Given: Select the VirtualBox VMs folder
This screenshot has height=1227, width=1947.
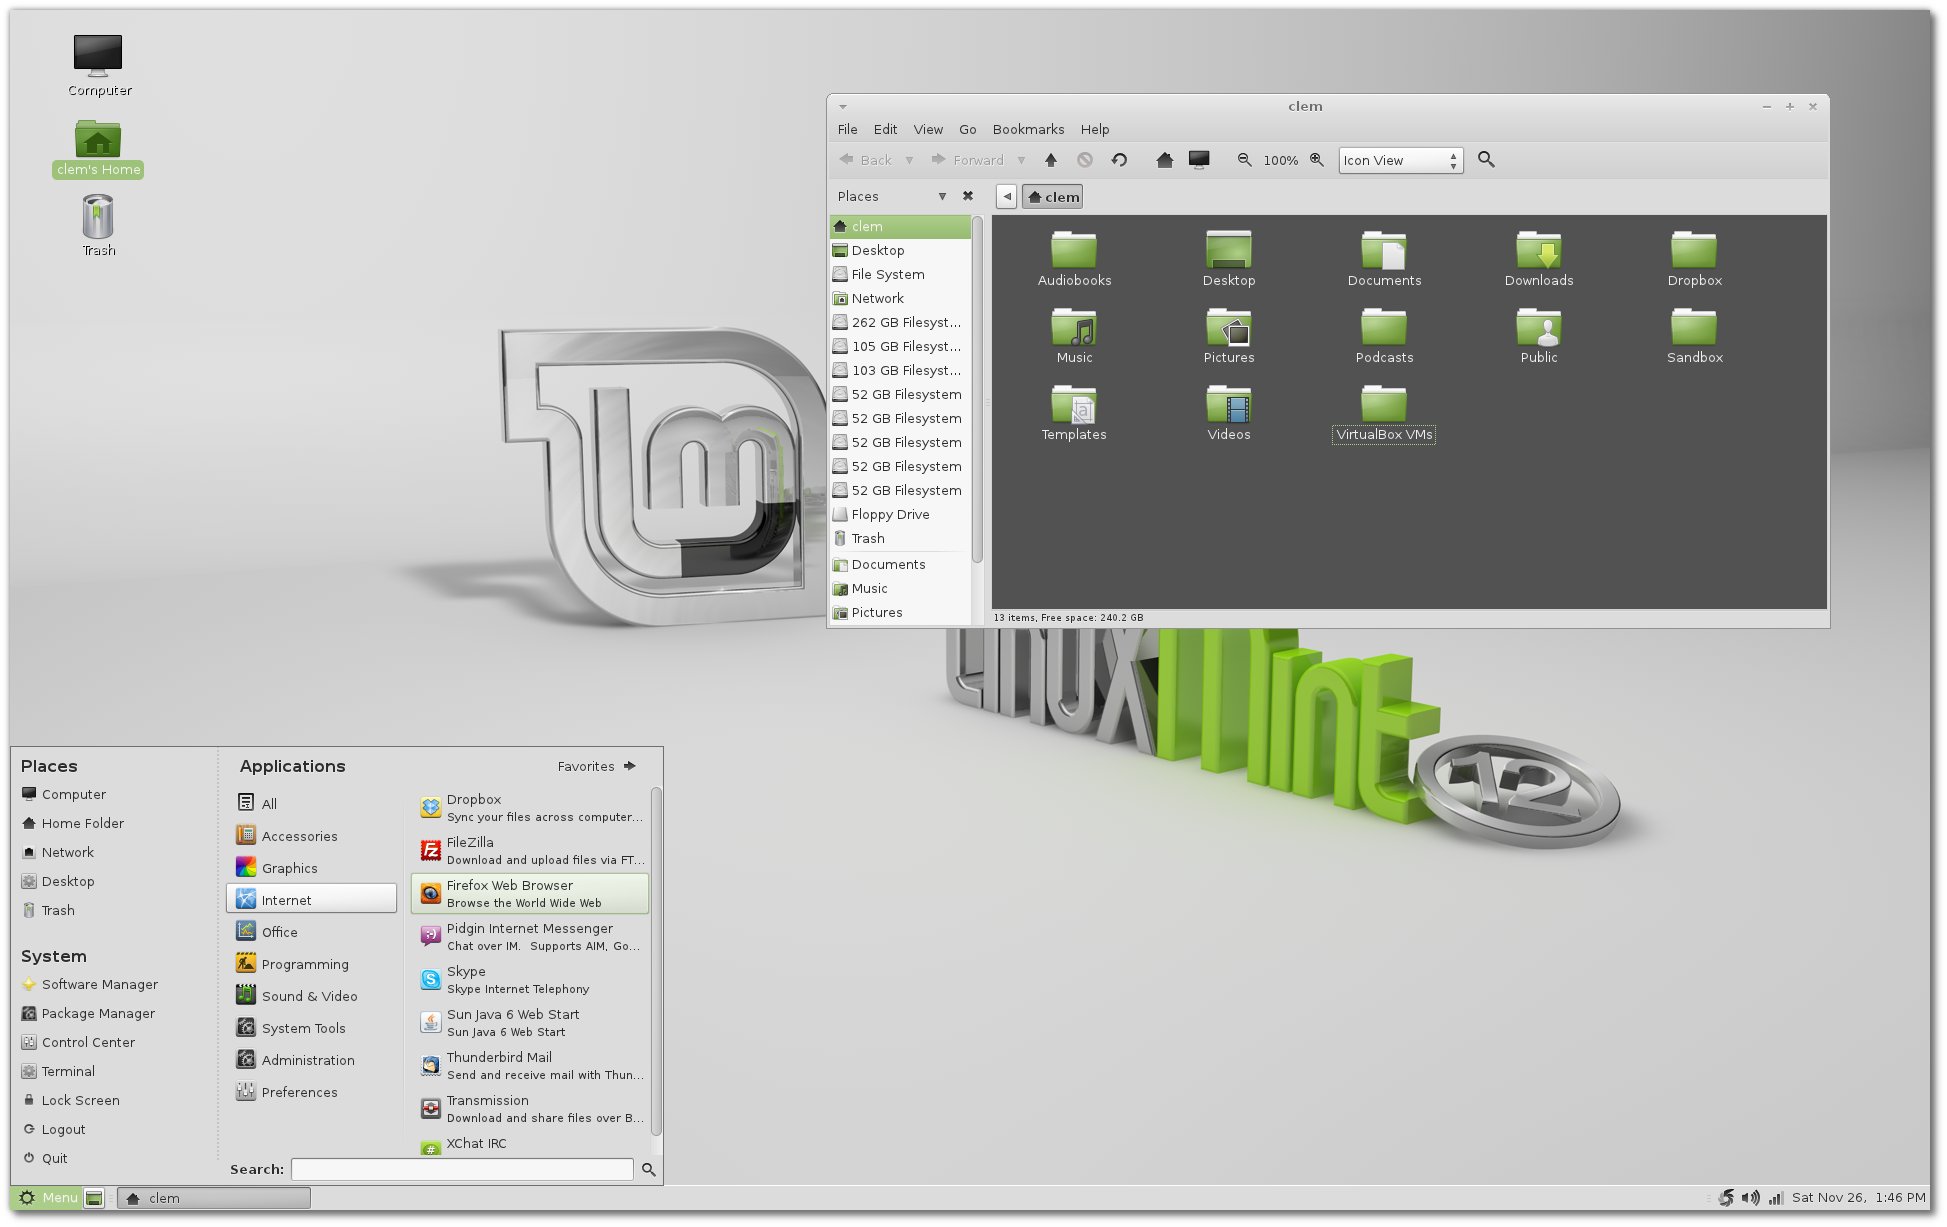Looking at the screenshot, I should point(1384,413).
